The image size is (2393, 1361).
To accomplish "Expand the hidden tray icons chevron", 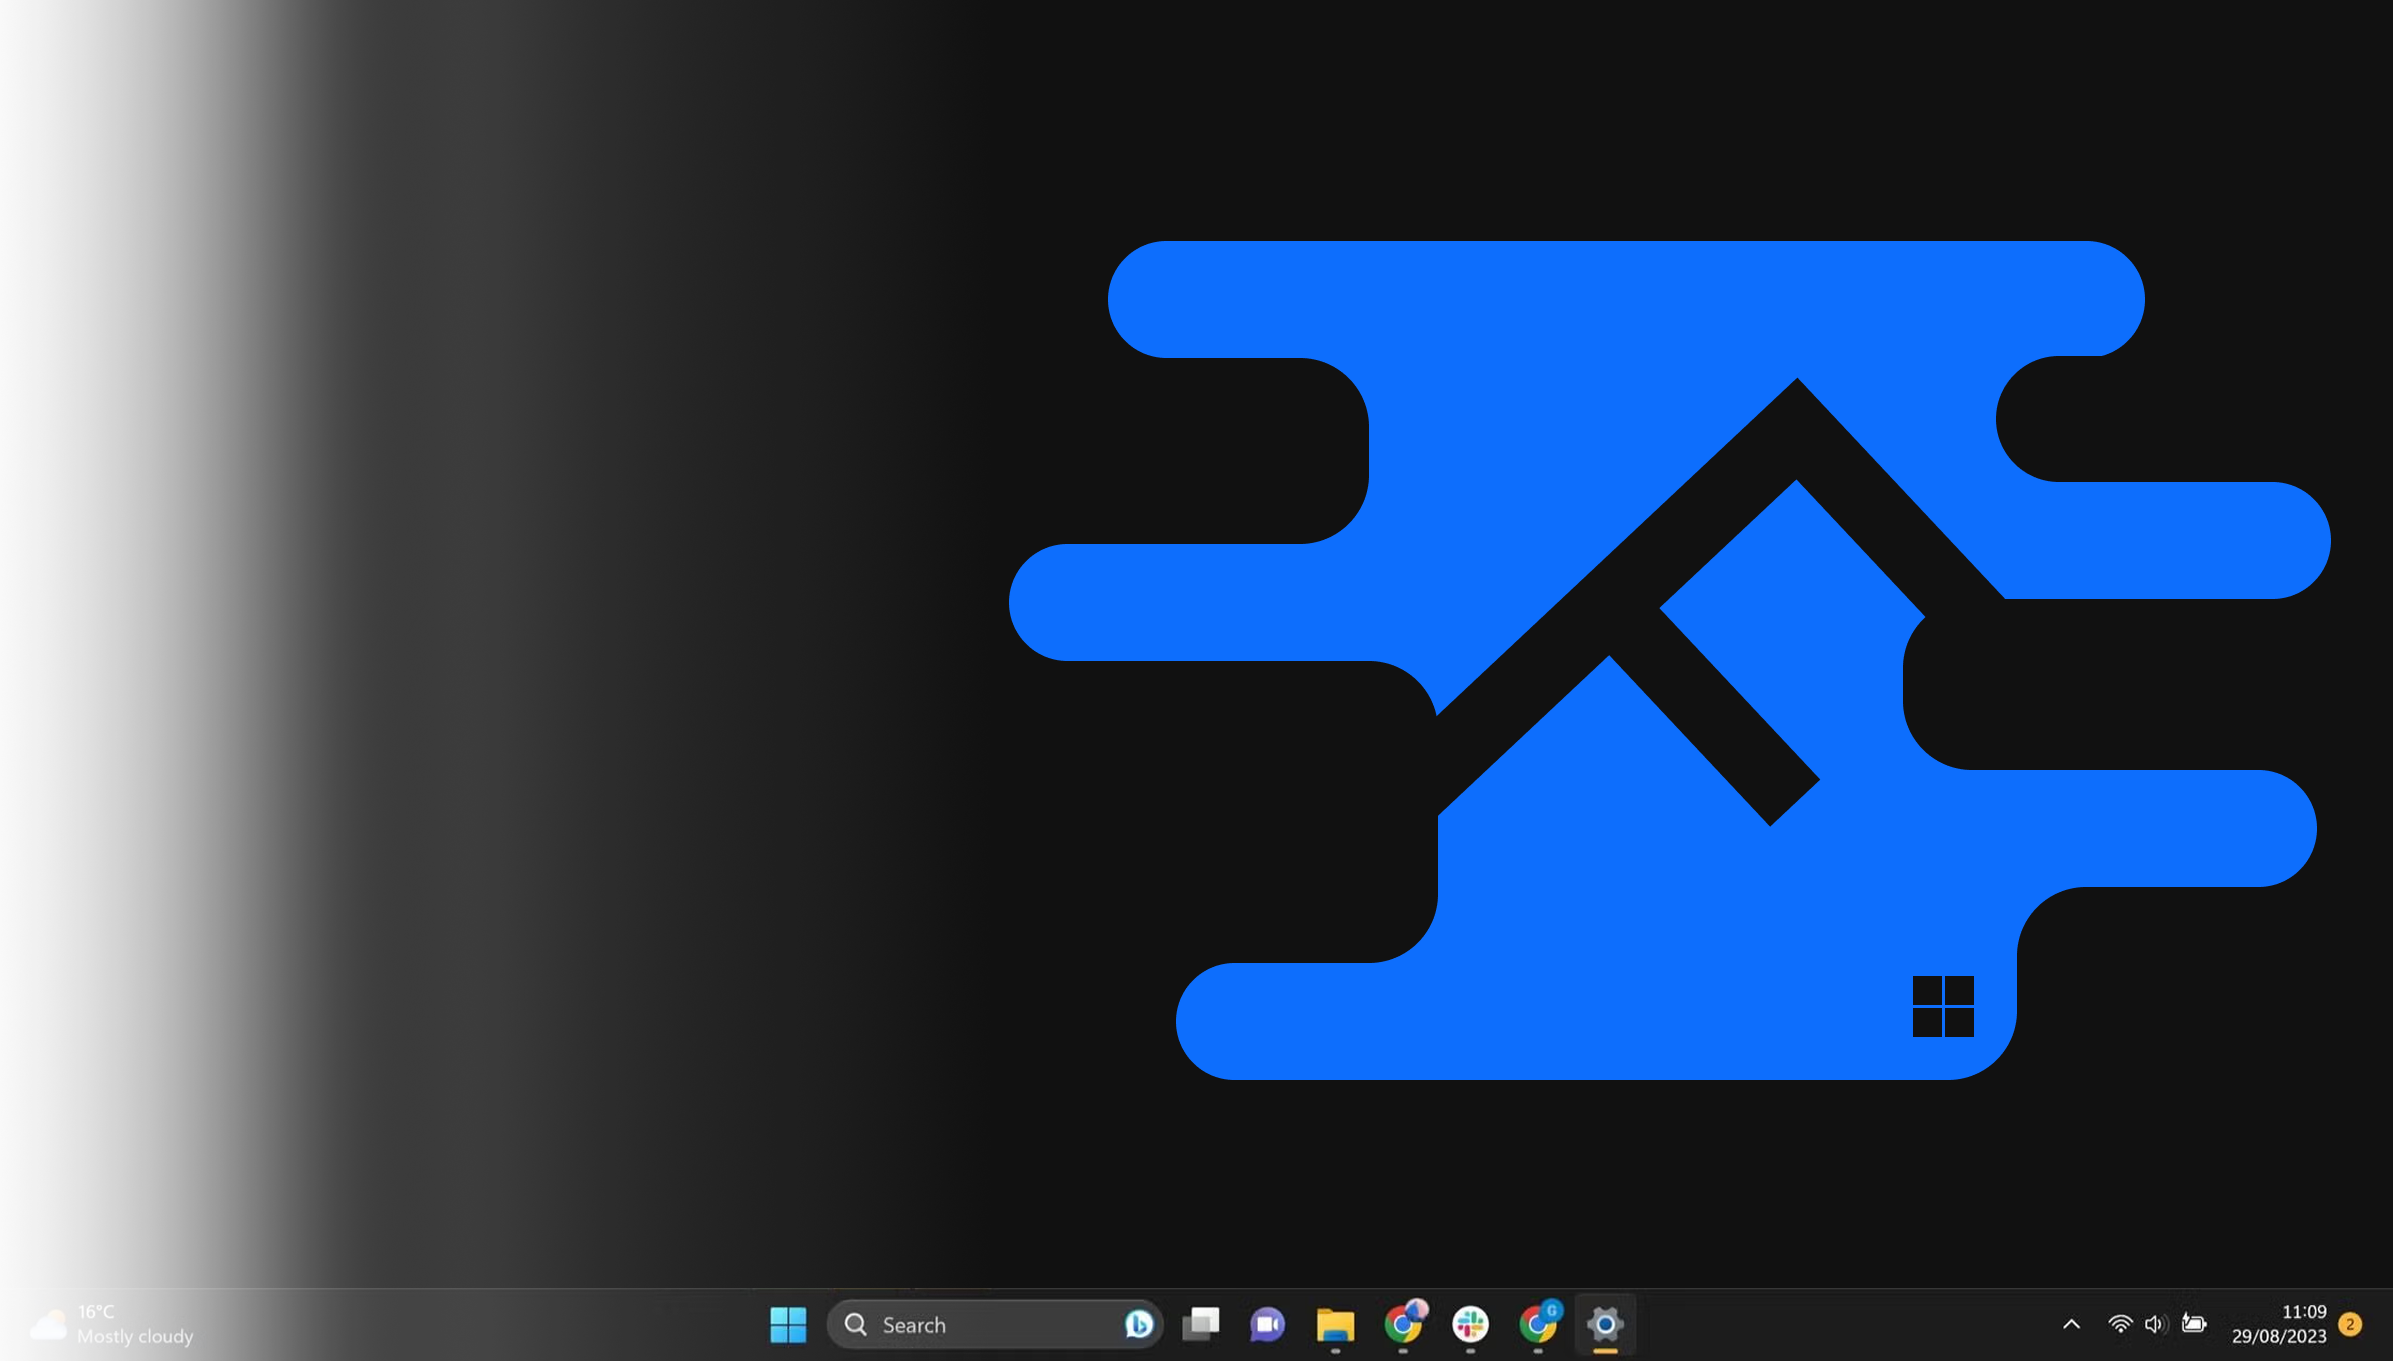I will point(2071,1324).
